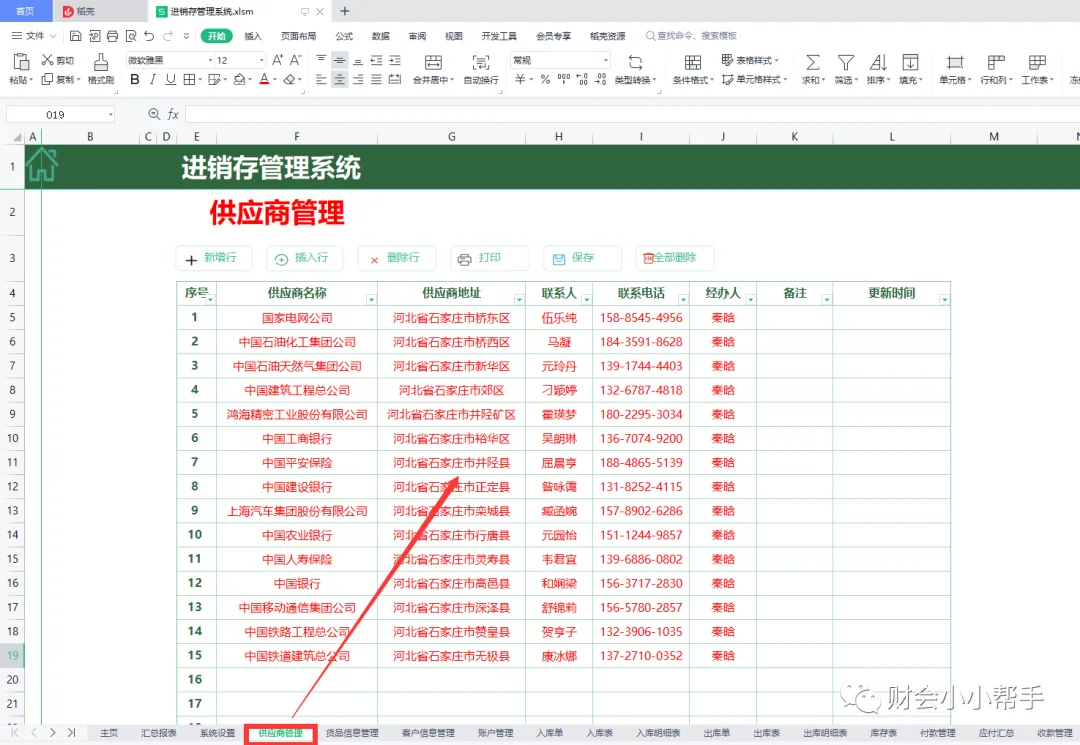Viewport: 1080px width, 745px height.
Task: Click the increase indent icon
Action: point(395,61)
